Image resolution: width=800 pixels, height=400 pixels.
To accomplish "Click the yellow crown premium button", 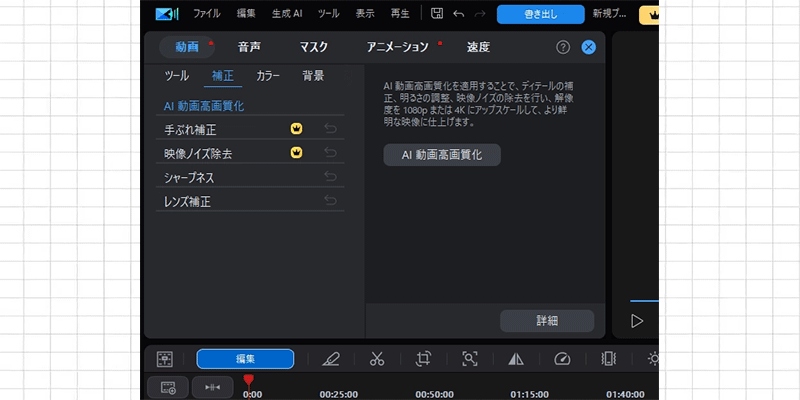I will 649,15.
